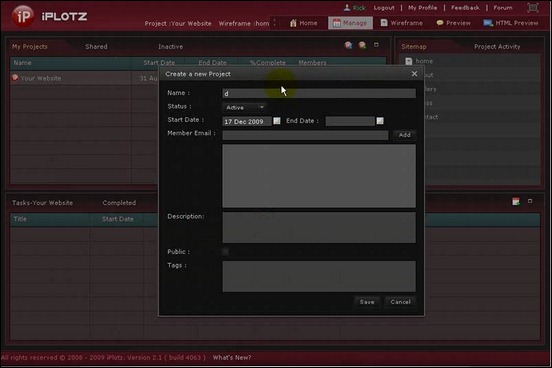Screen dimensions: 552x368
Task: Click the first project globe icon
Action: (x=348, y=45)
